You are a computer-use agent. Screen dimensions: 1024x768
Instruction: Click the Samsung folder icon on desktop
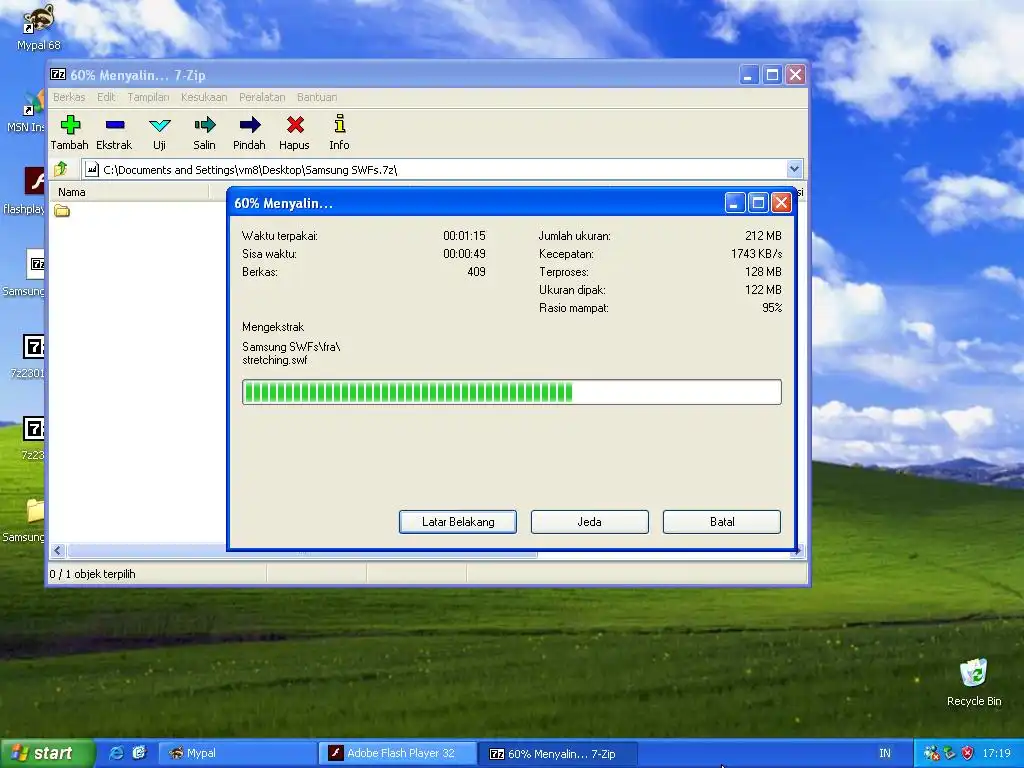35,511
